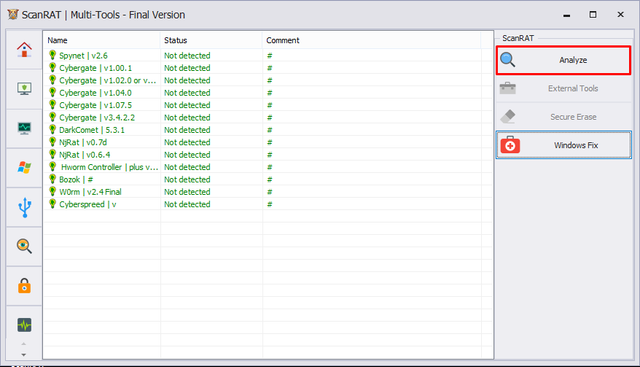Sort list by the Status column
The image size is (640, 367).
(x=211, y=40)
